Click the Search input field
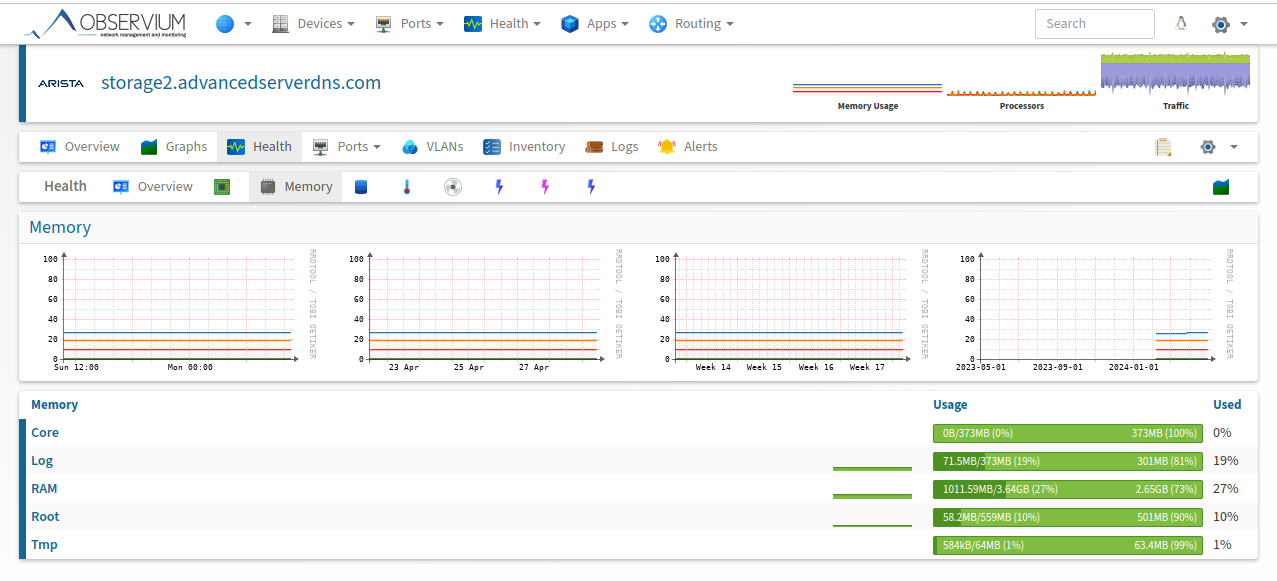The width and height of the screenshot is (1277, 581). (x=1094, y=24)
